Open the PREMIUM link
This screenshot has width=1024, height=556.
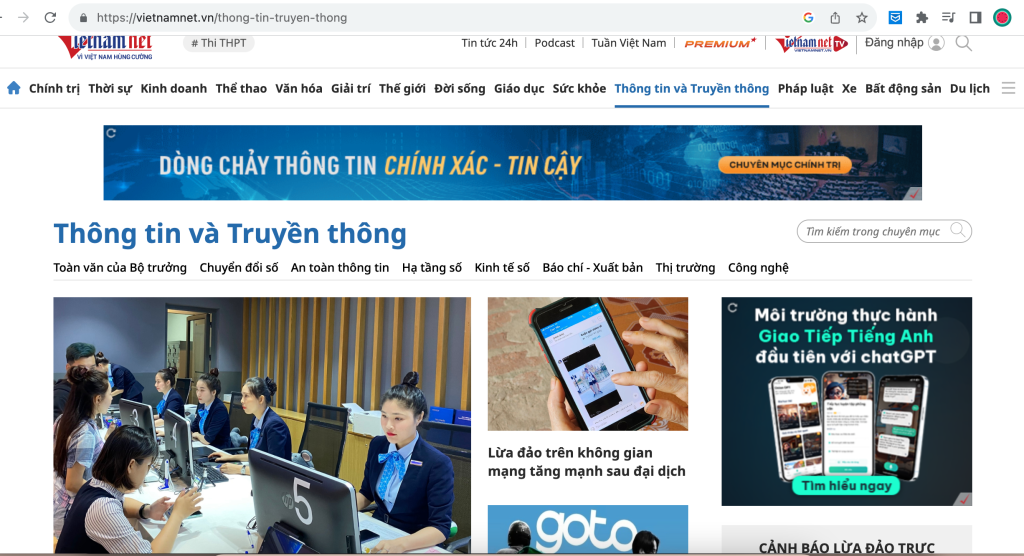(720, 43)
